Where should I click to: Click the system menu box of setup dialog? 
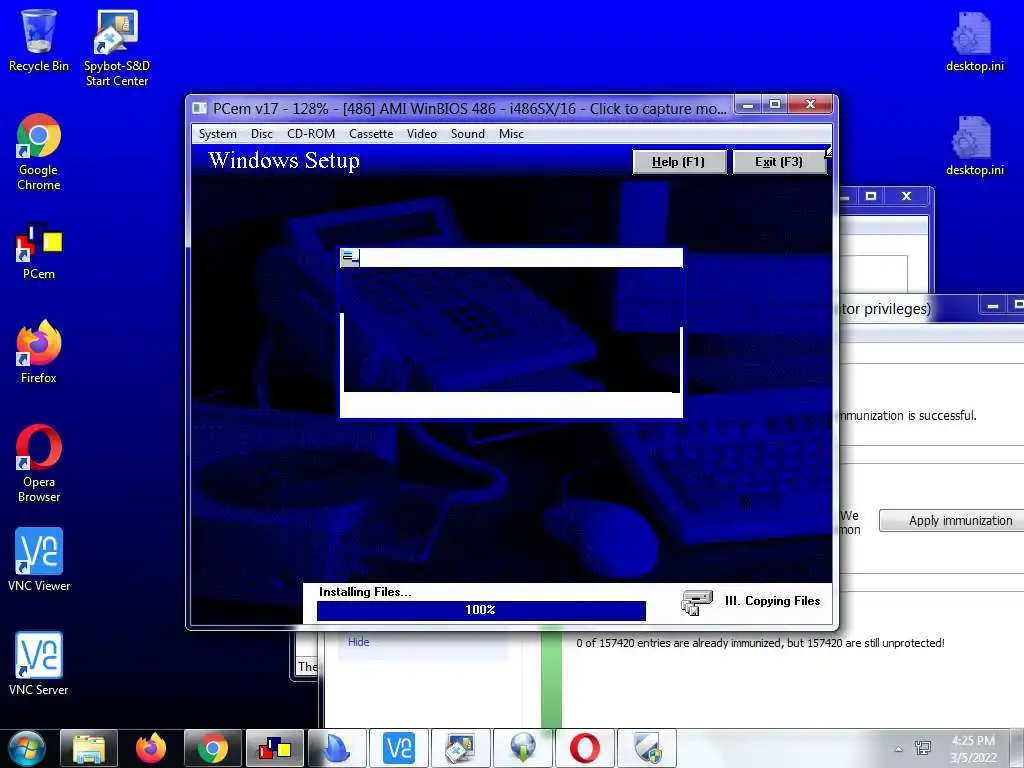click(350, 257)
